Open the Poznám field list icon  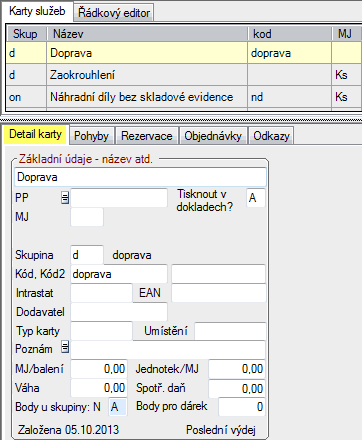point(65,347)
